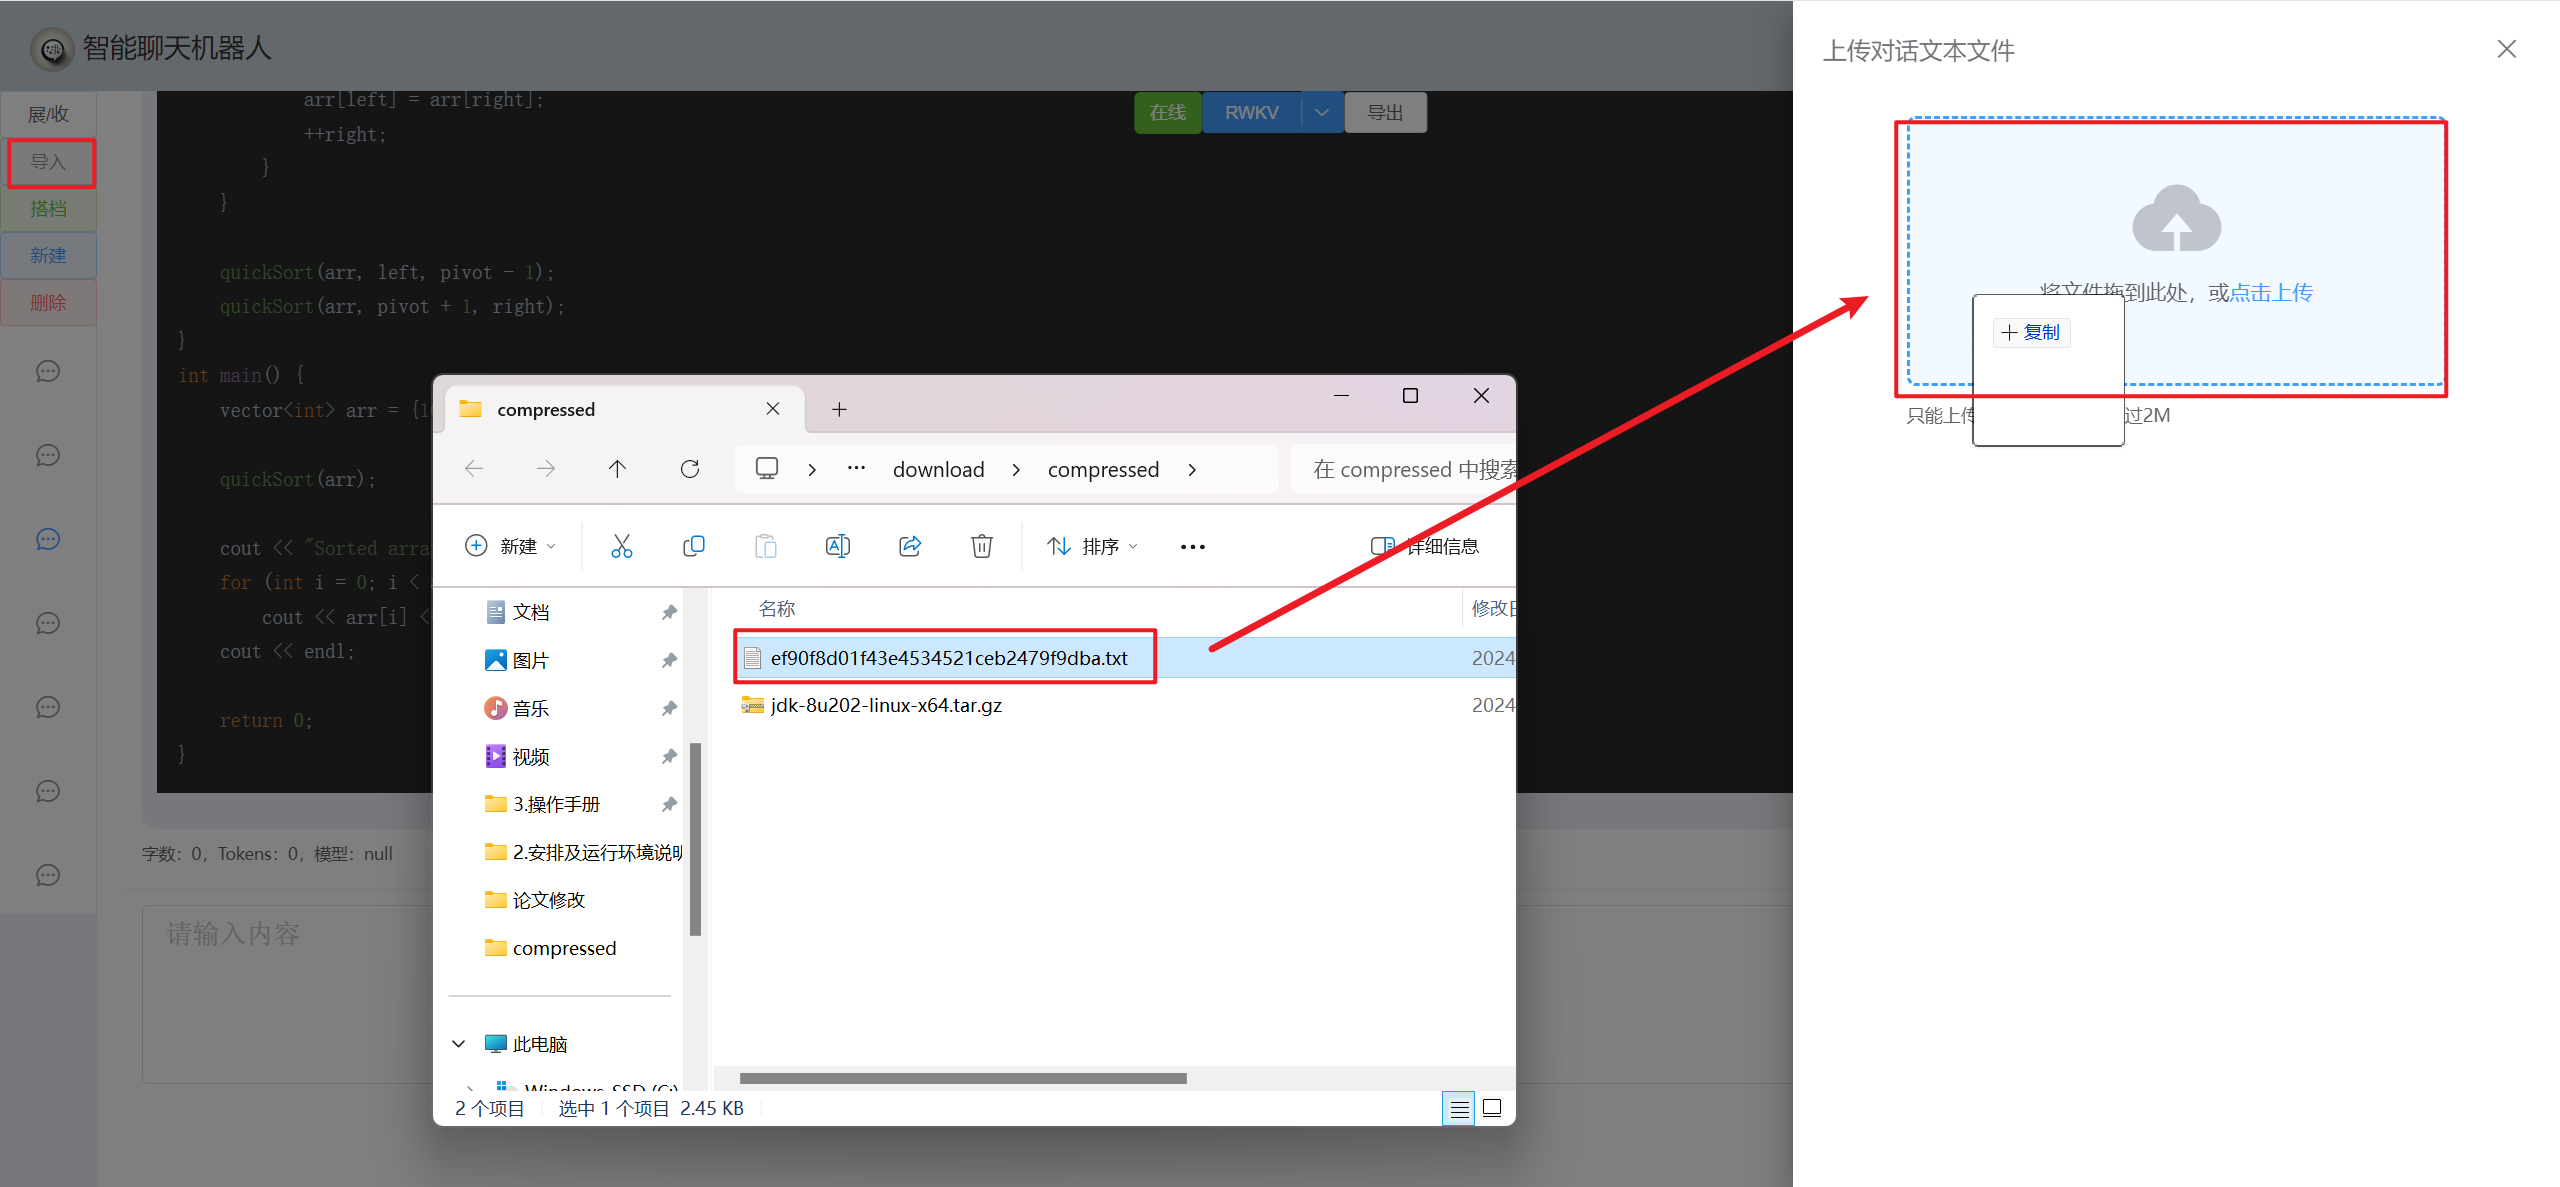
Task: Open the second chat bubble in sidebar
Action: (x=48, y=456)
